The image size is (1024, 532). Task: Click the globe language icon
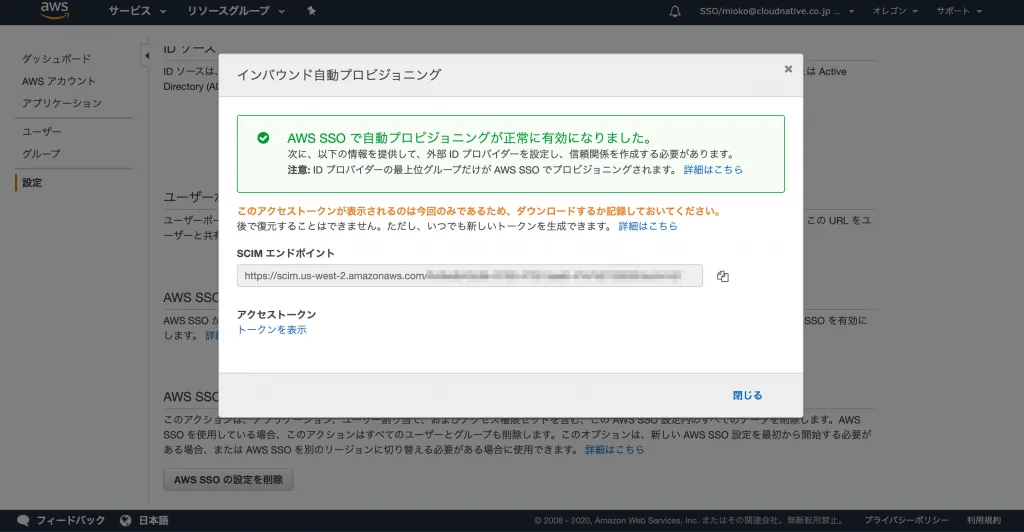coord(125,520)
